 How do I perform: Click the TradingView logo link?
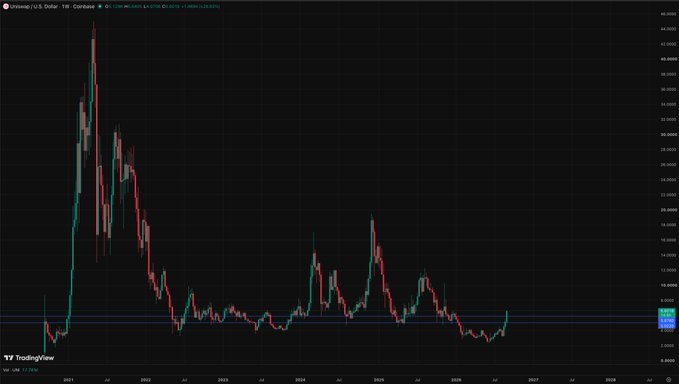click(x=29, y=358)
